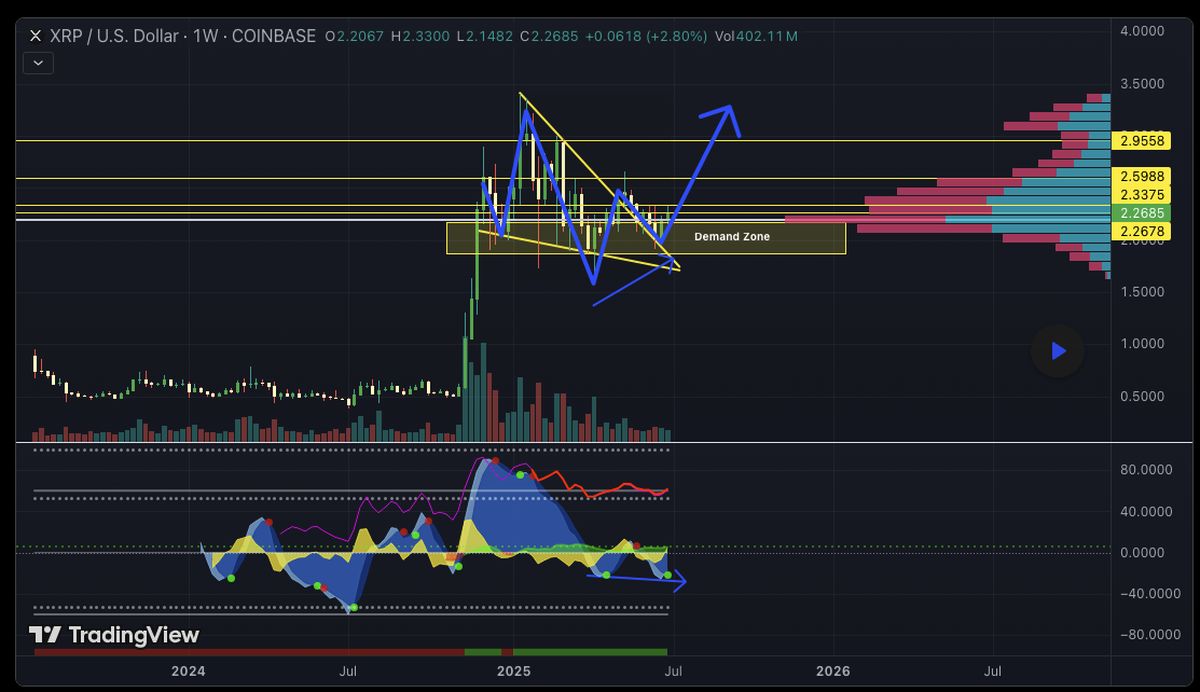Viewport: 1200px width, 692px height.
Task: Click the H 2.3300 high value
Action: tap(421, 36)
